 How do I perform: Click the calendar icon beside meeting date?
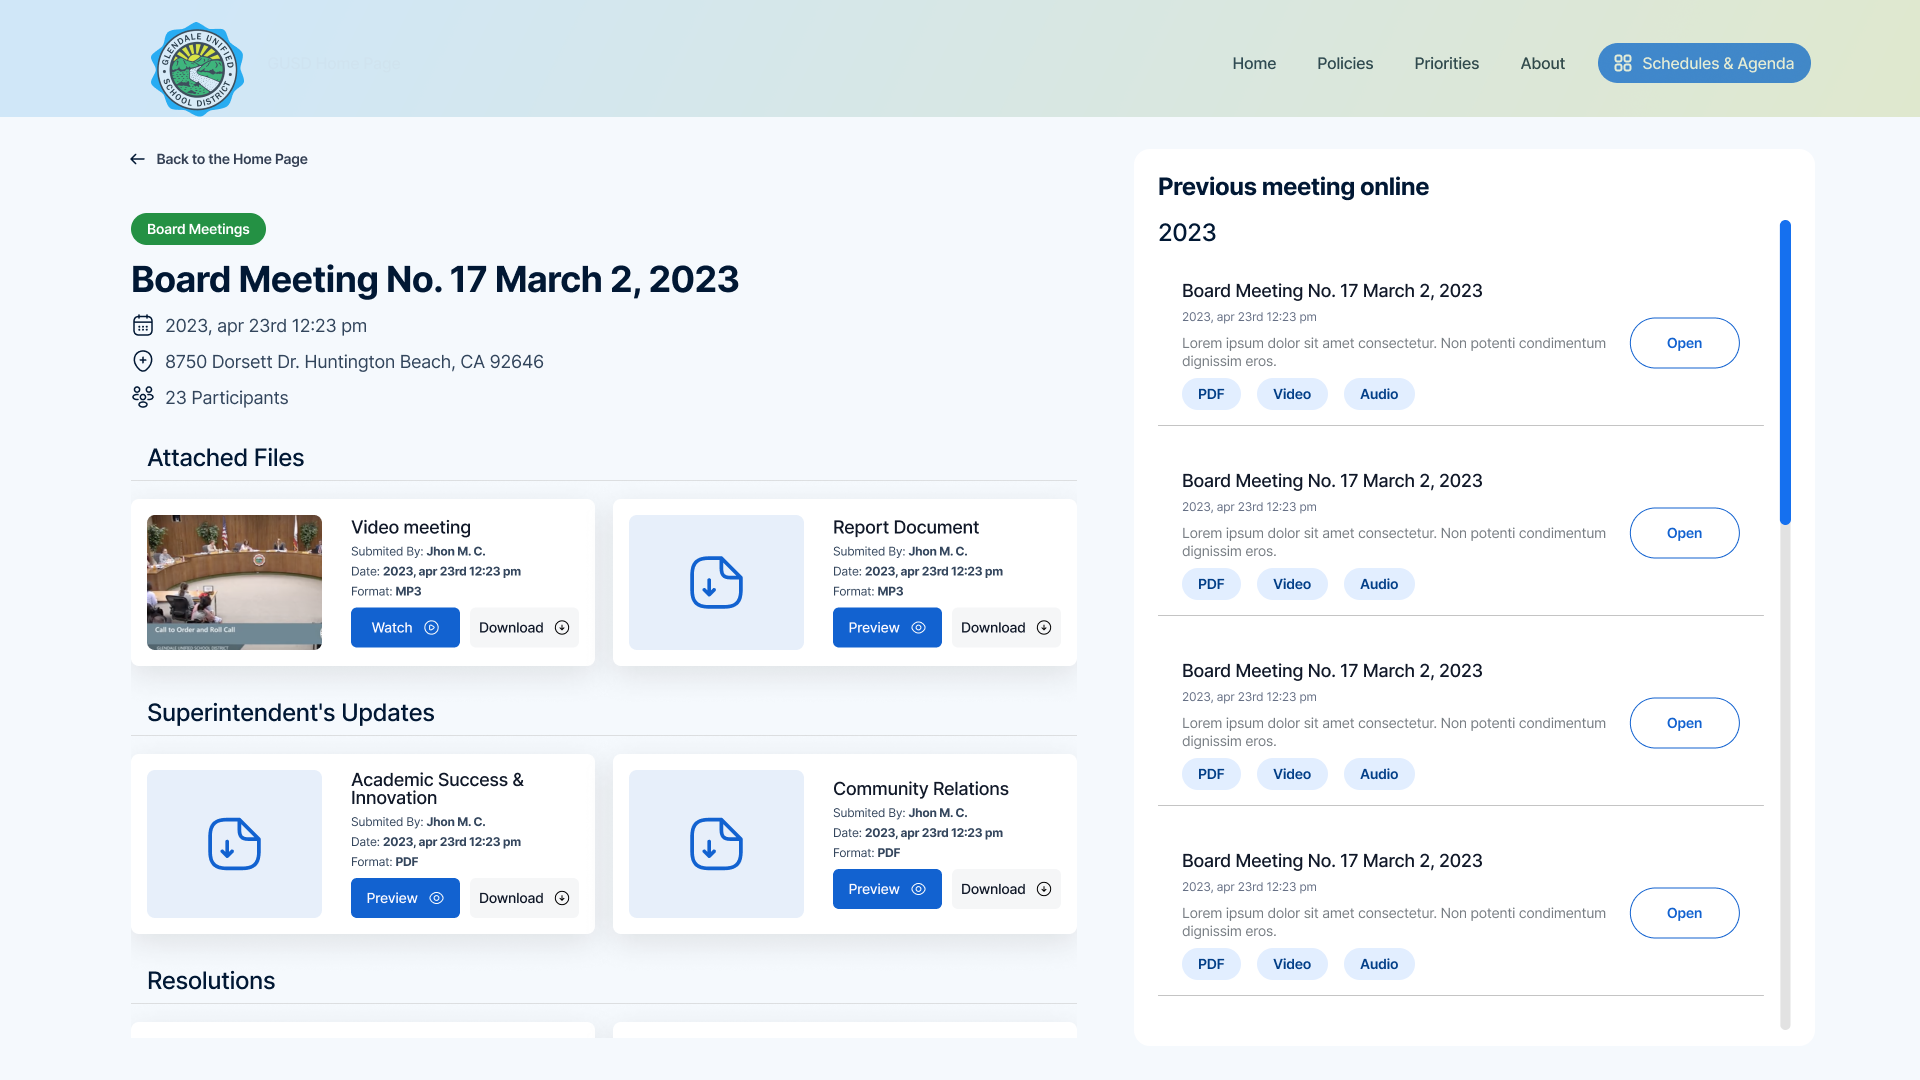(x=143, y=325)
